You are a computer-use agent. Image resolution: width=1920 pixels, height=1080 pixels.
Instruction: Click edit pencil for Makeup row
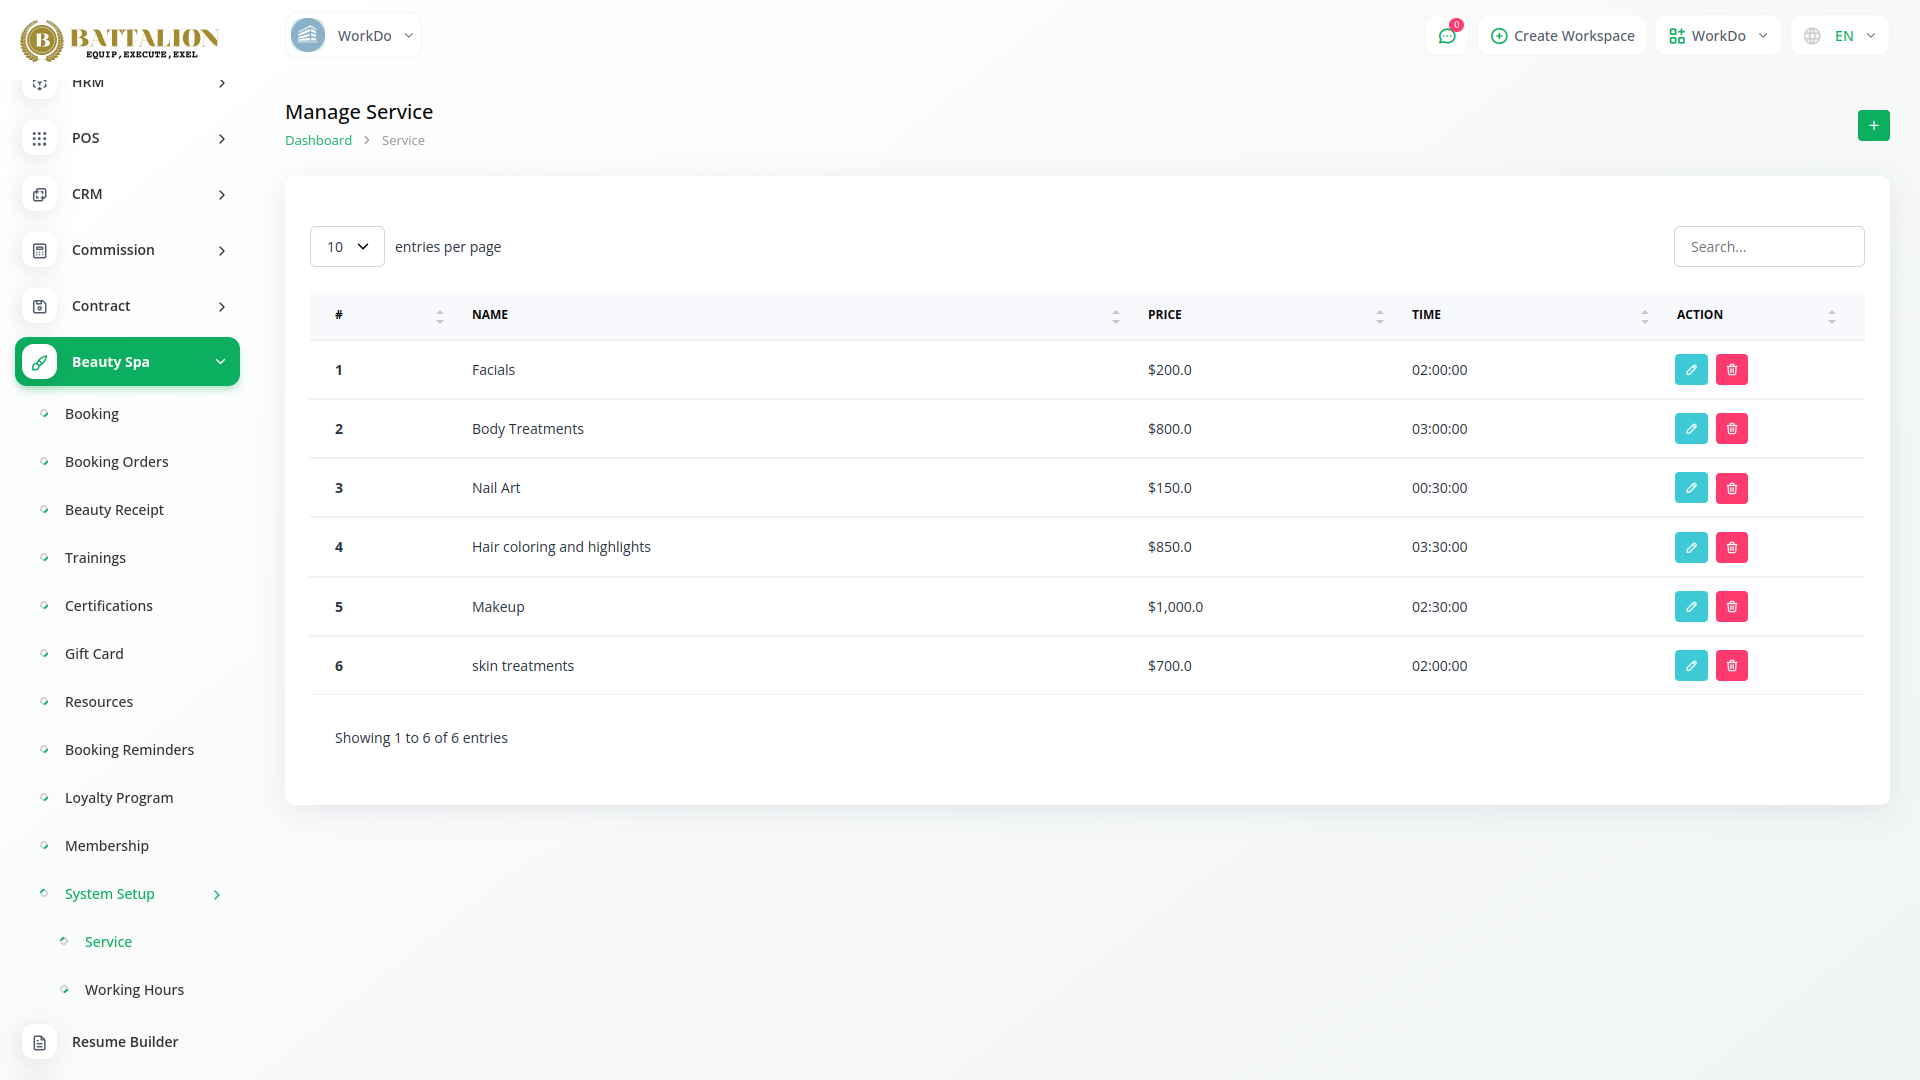coord(1691,607)
